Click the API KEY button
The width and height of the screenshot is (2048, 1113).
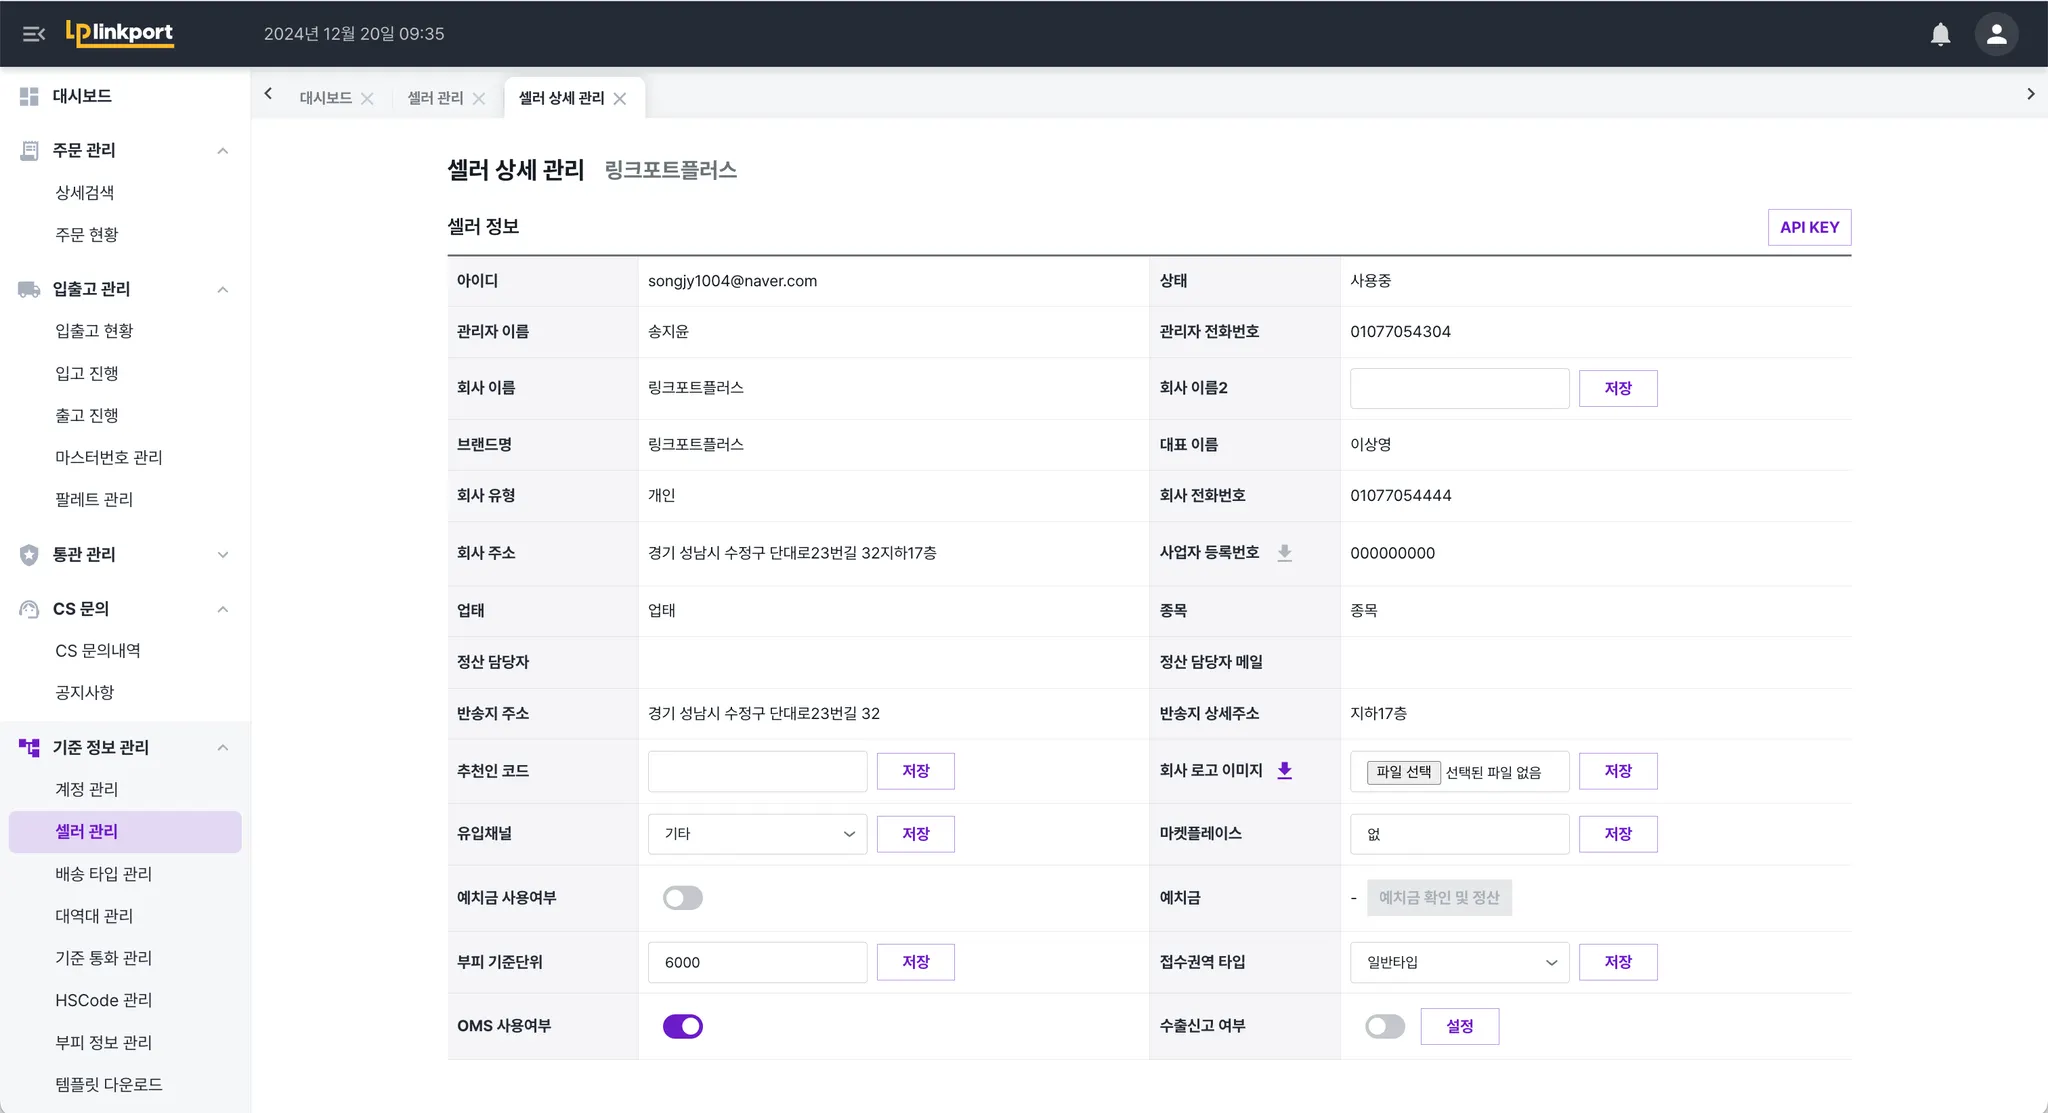coord(1809,227)
